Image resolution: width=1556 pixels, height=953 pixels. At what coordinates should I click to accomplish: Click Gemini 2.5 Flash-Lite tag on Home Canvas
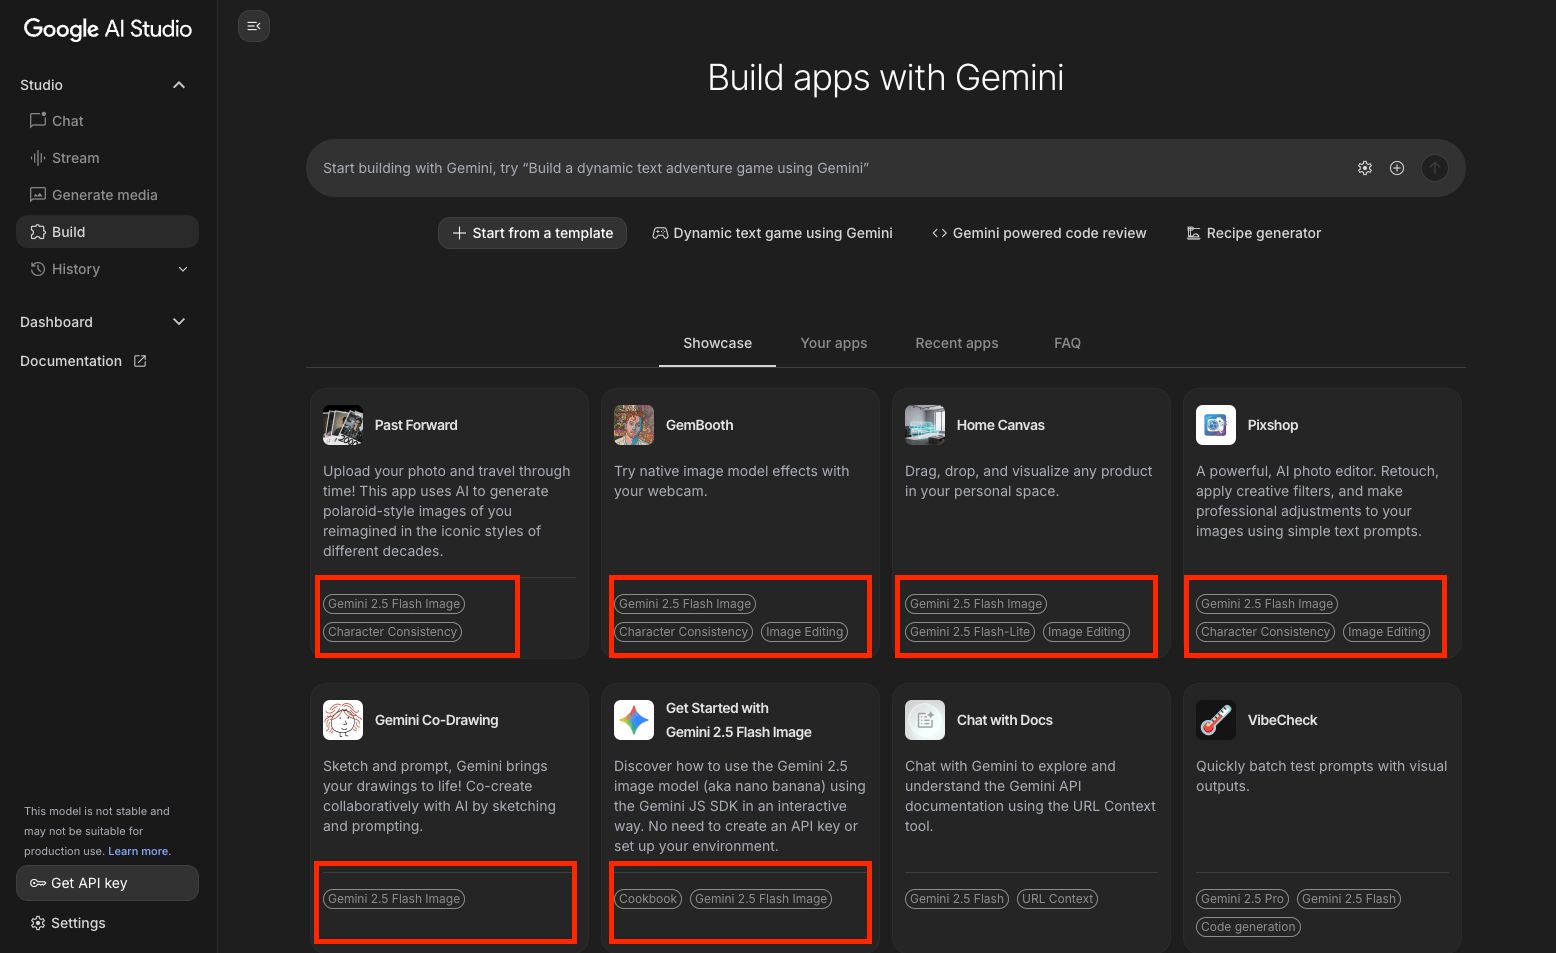click(969, 632)
